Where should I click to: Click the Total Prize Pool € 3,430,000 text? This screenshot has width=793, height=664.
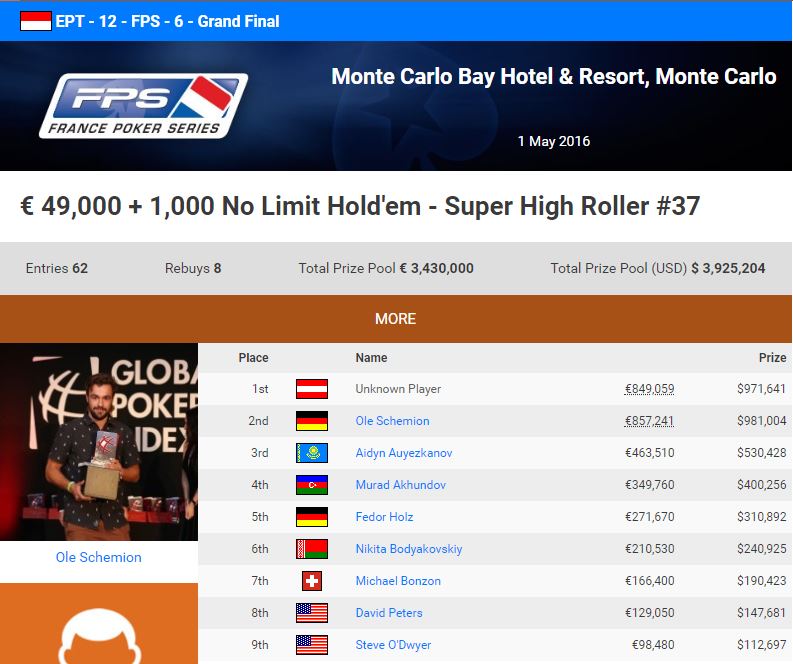click(x=386, y=268)
